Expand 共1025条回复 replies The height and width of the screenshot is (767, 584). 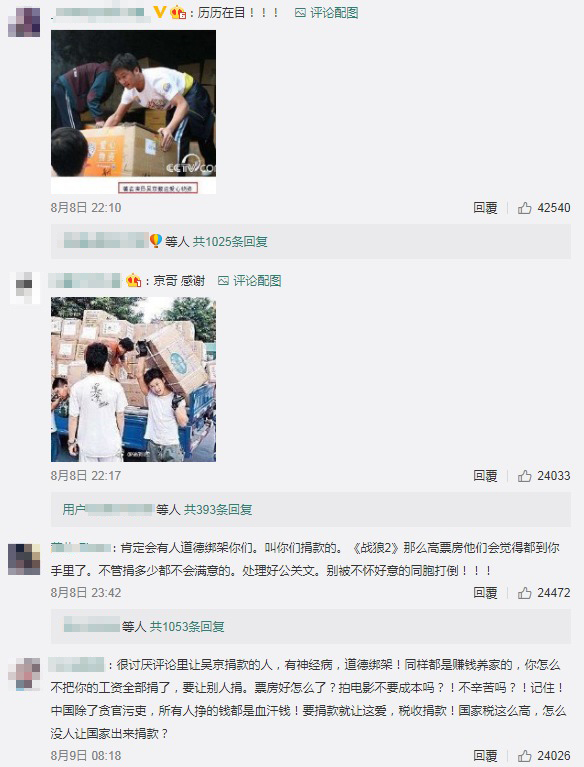(x=230, y=242)
